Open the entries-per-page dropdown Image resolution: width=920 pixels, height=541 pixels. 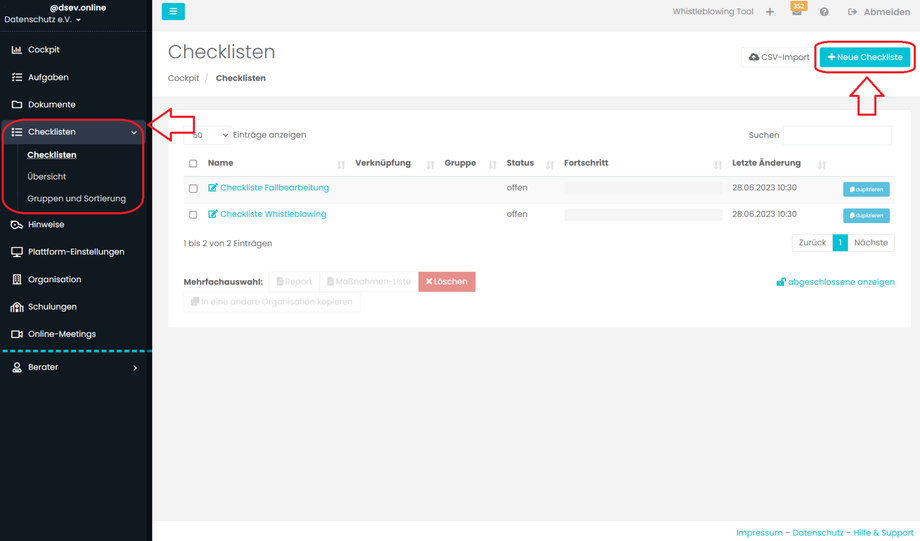coord(208,135)
